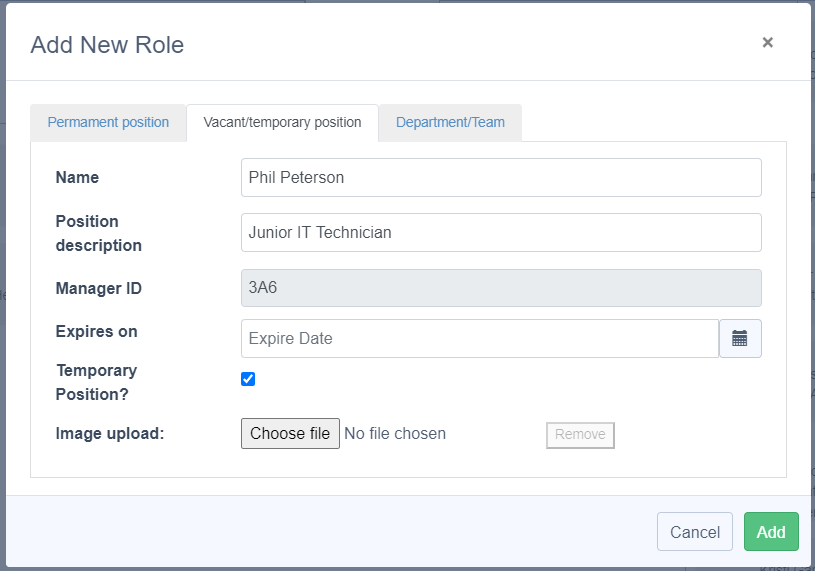
Task: Click the 'Expires on' label
Action: click(96, 331)
